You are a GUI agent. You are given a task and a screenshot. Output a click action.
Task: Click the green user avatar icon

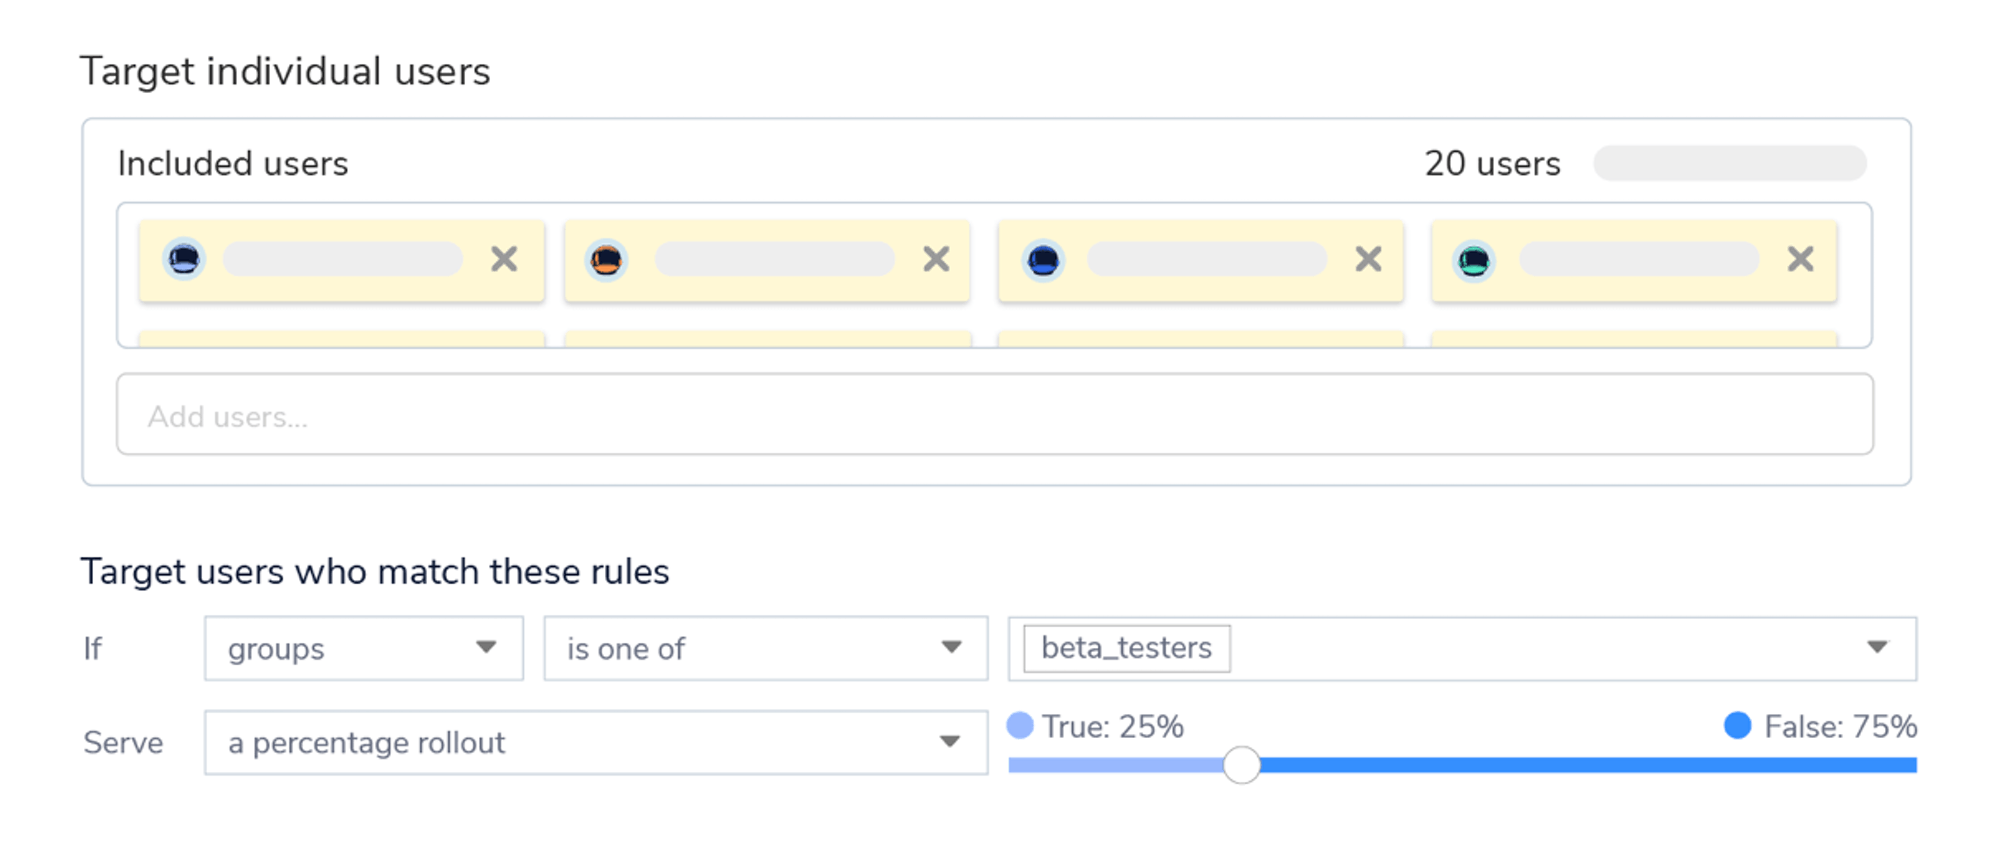coord(1474,261)
